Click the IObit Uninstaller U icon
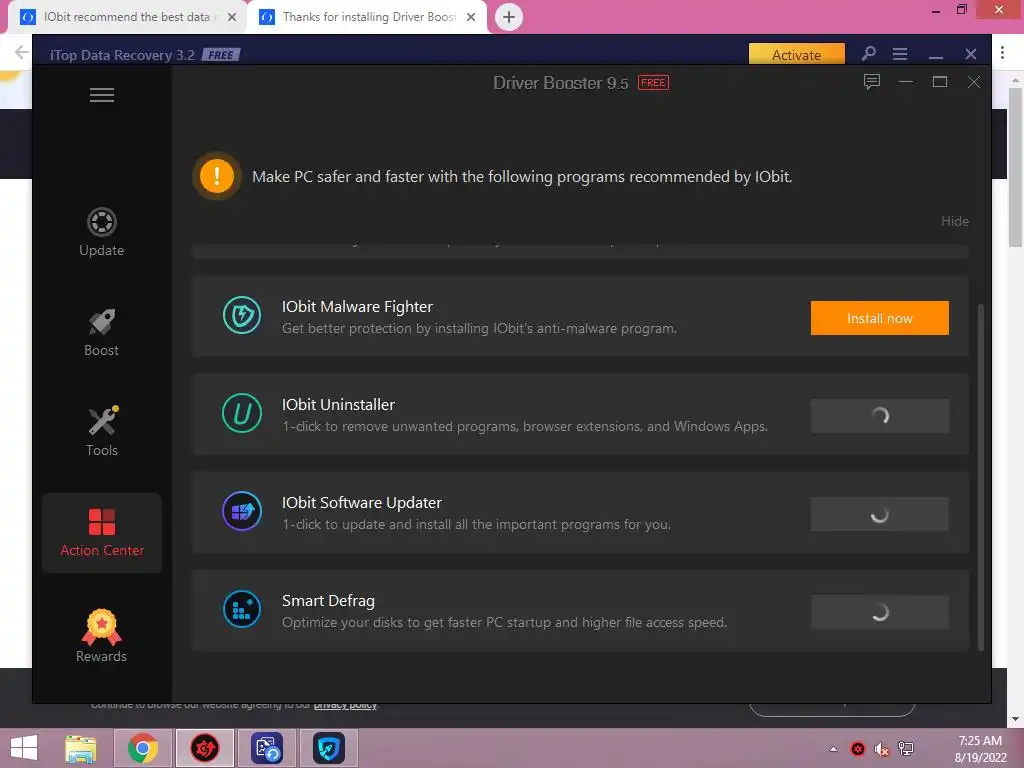Image resolution: width=1024 pixels, height=768 pixels. click(242, 413)
